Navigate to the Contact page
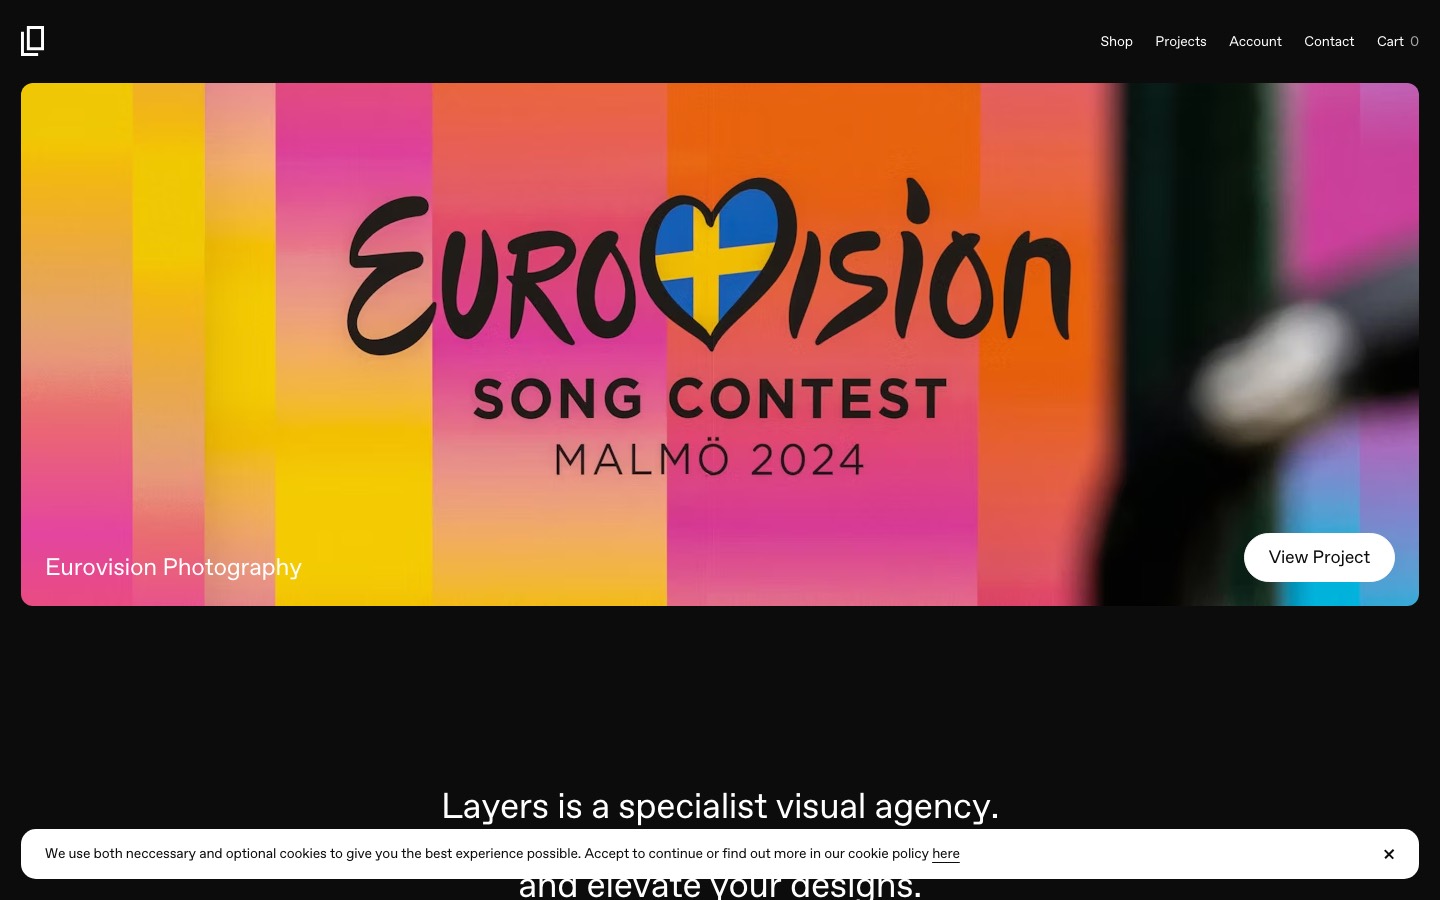The image size is (1440, 900). click(x=1329, y=41)
